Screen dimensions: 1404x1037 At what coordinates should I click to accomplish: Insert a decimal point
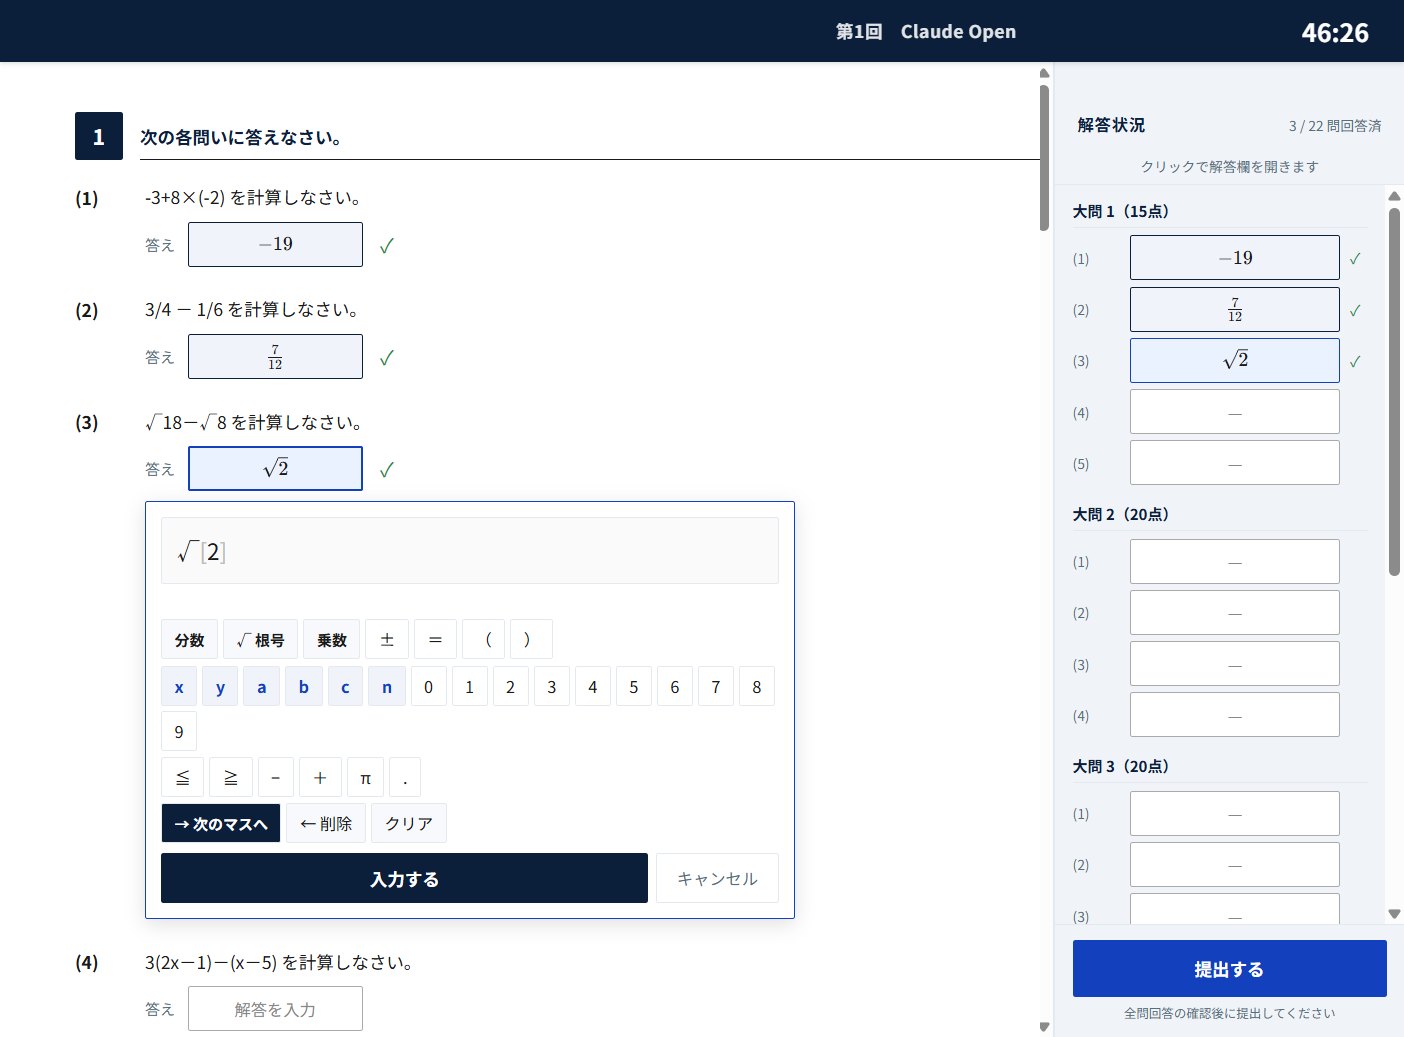pyautogui.click(x=405, y=777)
